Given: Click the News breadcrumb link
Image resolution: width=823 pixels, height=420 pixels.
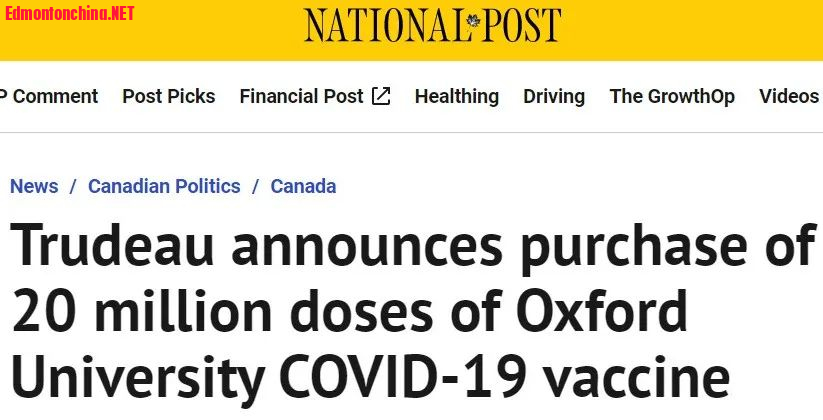Looking at the screenshot, I should pos(34,186).
